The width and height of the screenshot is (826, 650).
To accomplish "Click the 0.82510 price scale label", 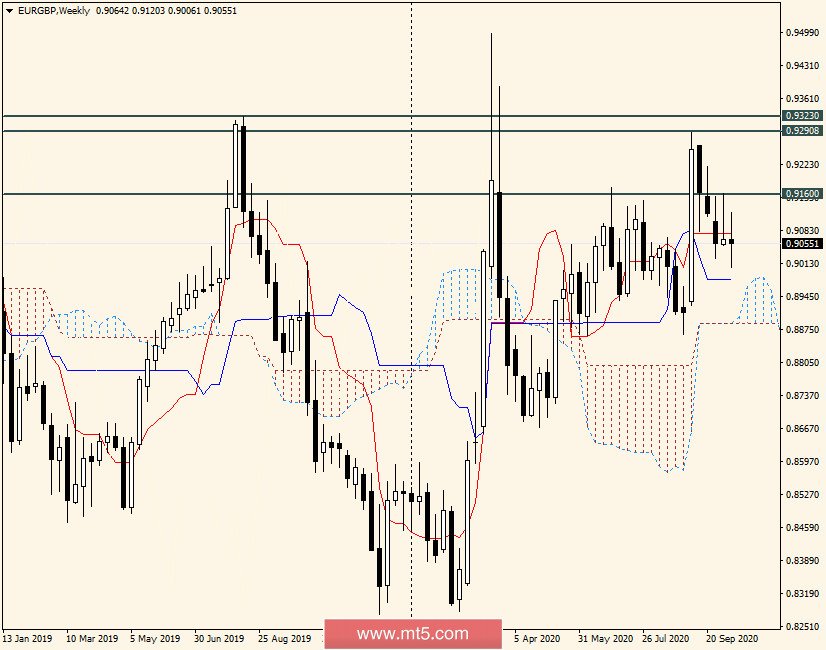I will [x=803, y=627].
